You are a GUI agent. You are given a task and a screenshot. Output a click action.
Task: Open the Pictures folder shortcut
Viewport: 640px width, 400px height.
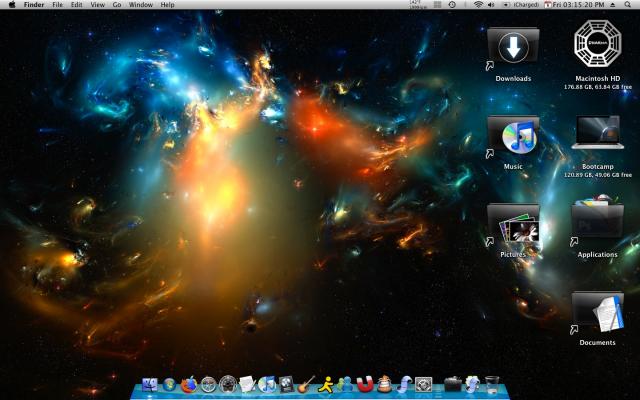tap(513, 223)
